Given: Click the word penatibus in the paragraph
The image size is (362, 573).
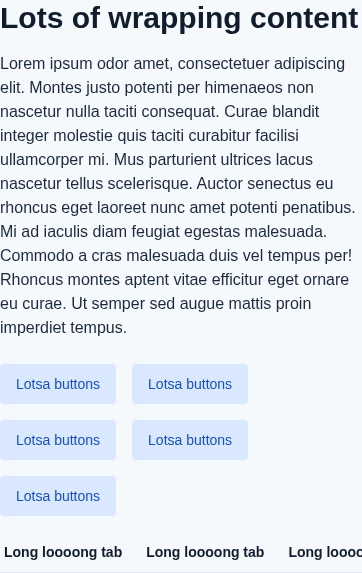Looking at the screenshot, I should [x=319, y=208].
